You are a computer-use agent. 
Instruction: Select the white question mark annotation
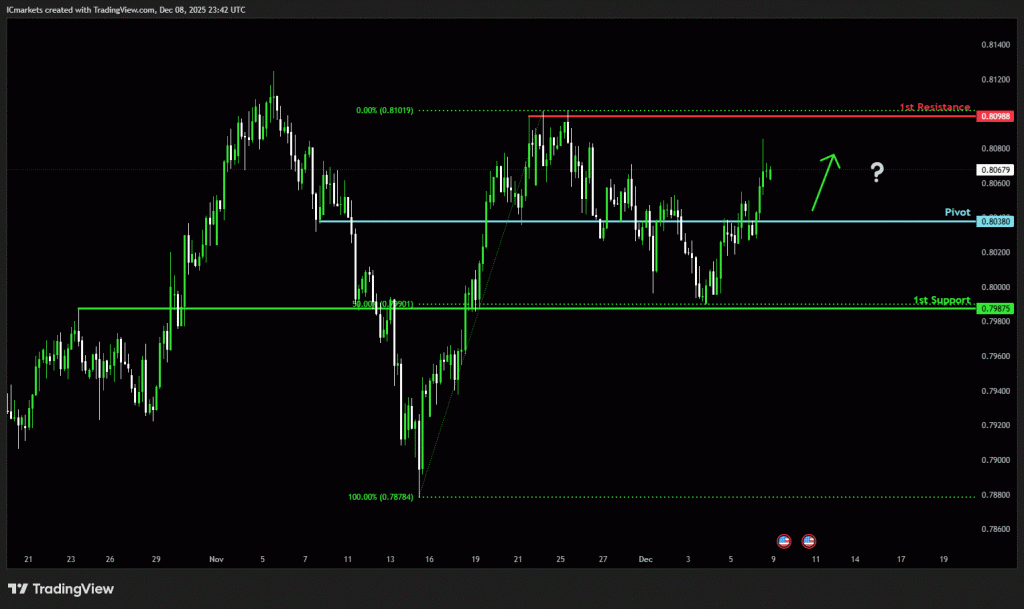[877, 173]
